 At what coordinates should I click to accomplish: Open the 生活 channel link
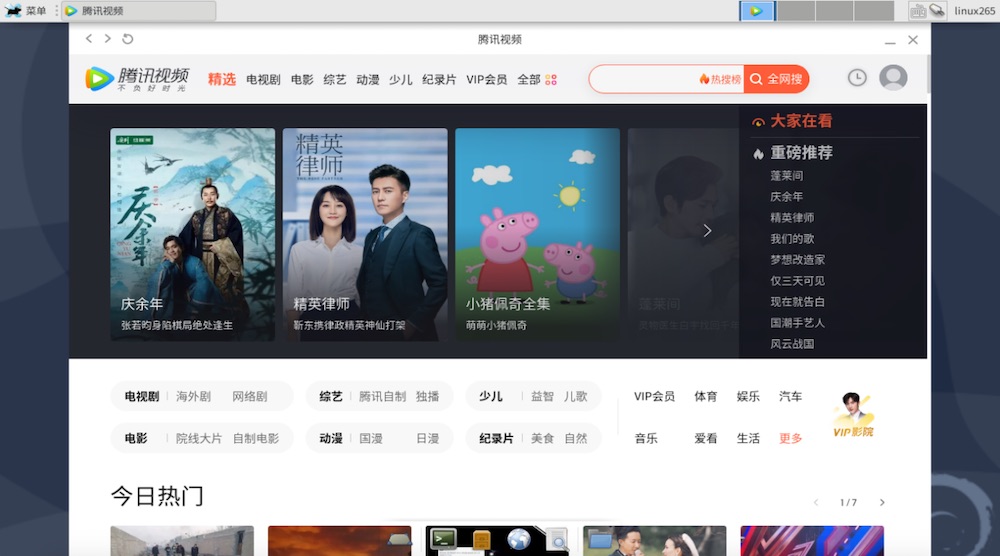748,439
